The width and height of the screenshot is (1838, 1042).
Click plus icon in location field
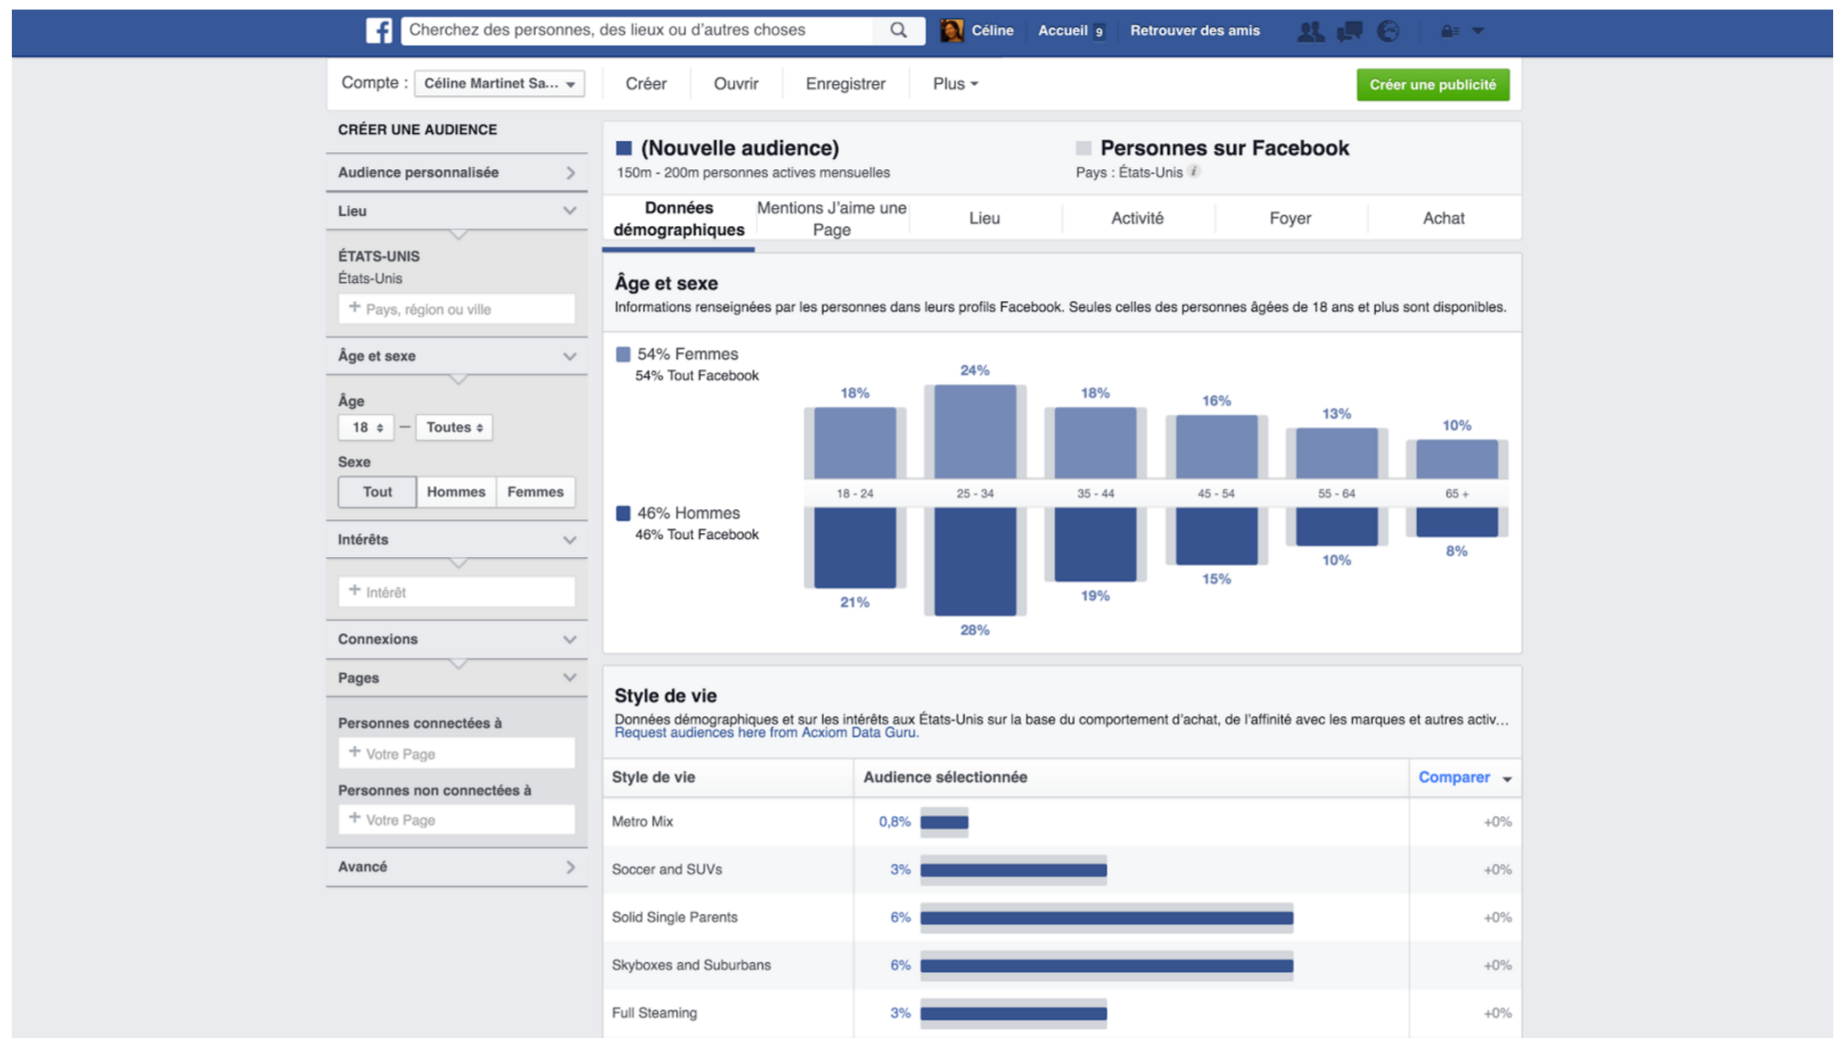(354, 308)
